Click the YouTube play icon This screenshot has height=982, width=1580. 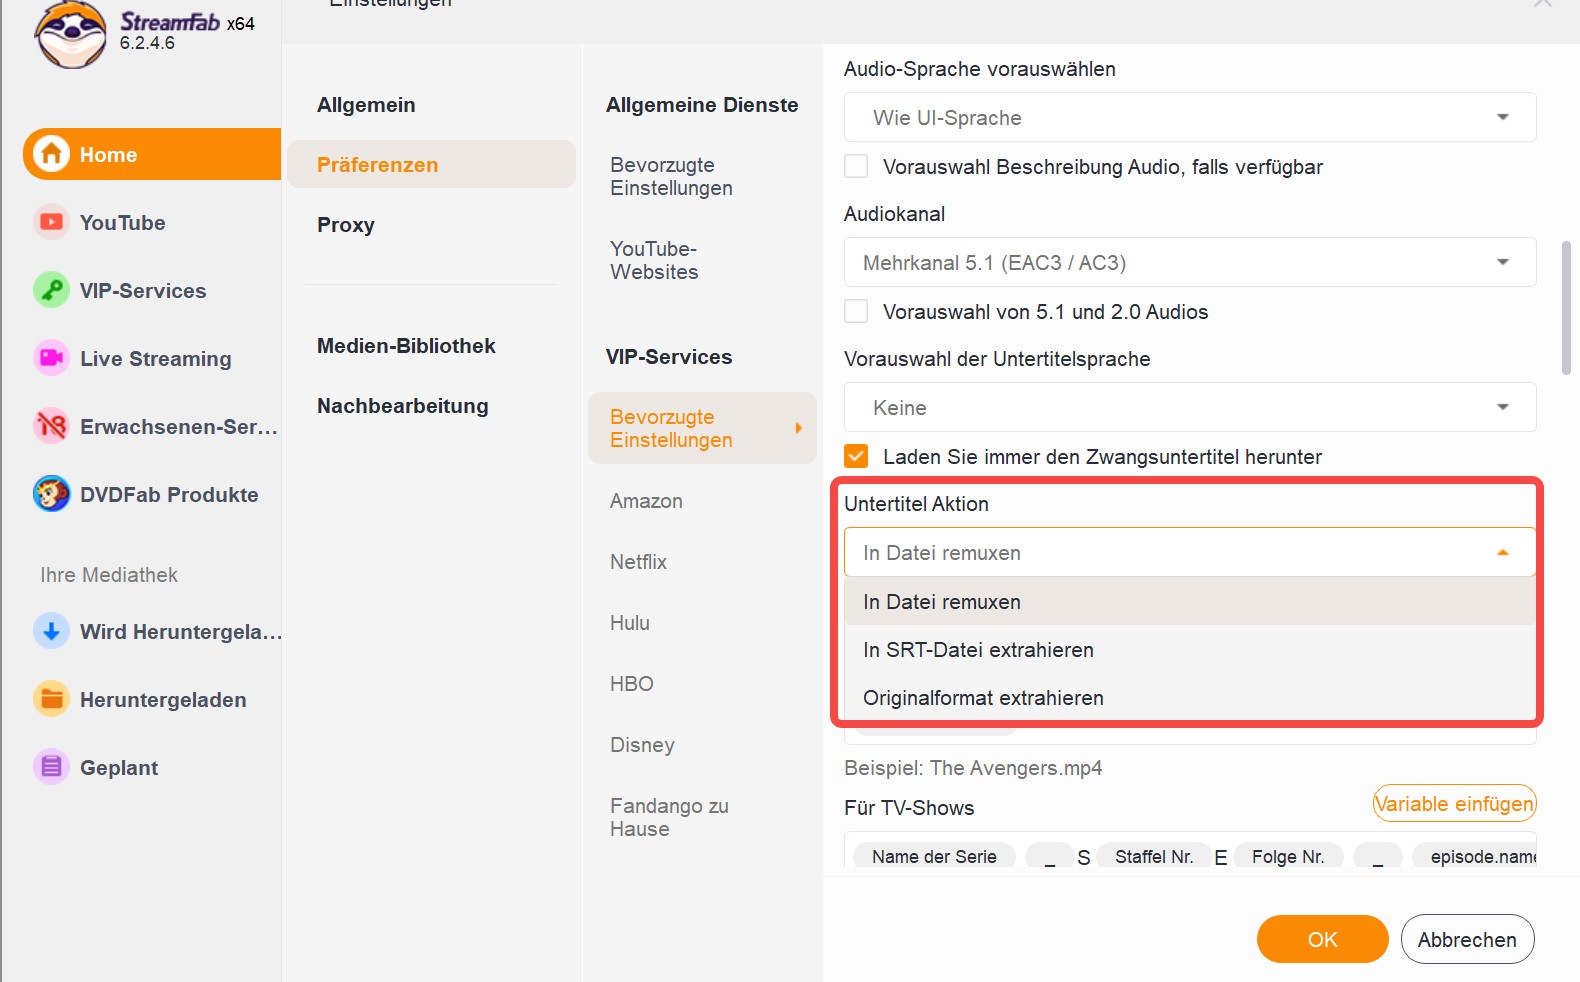tap(51, 222)
